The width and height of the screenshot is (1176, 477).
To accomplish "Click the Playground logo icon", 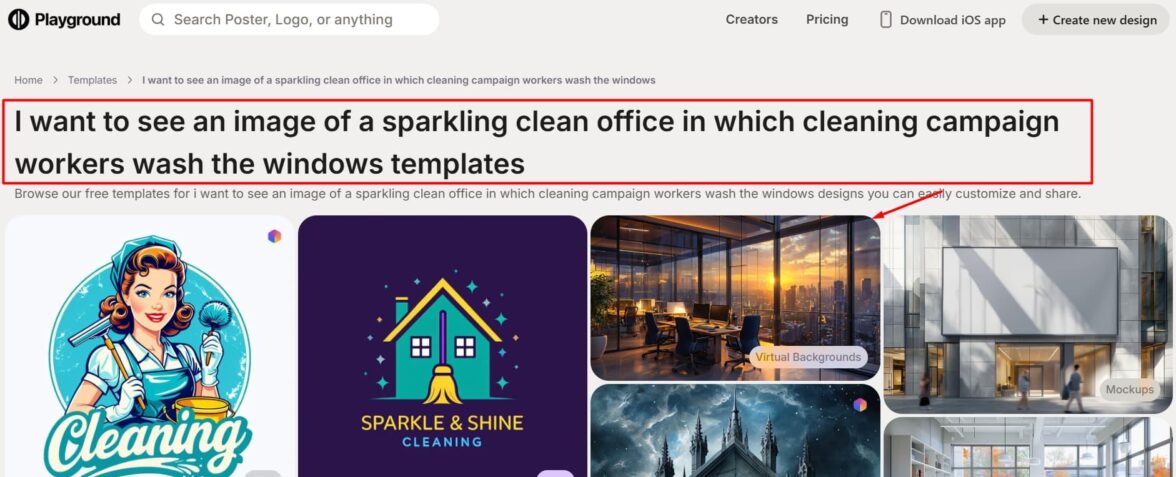I will (x=19, y=20).
